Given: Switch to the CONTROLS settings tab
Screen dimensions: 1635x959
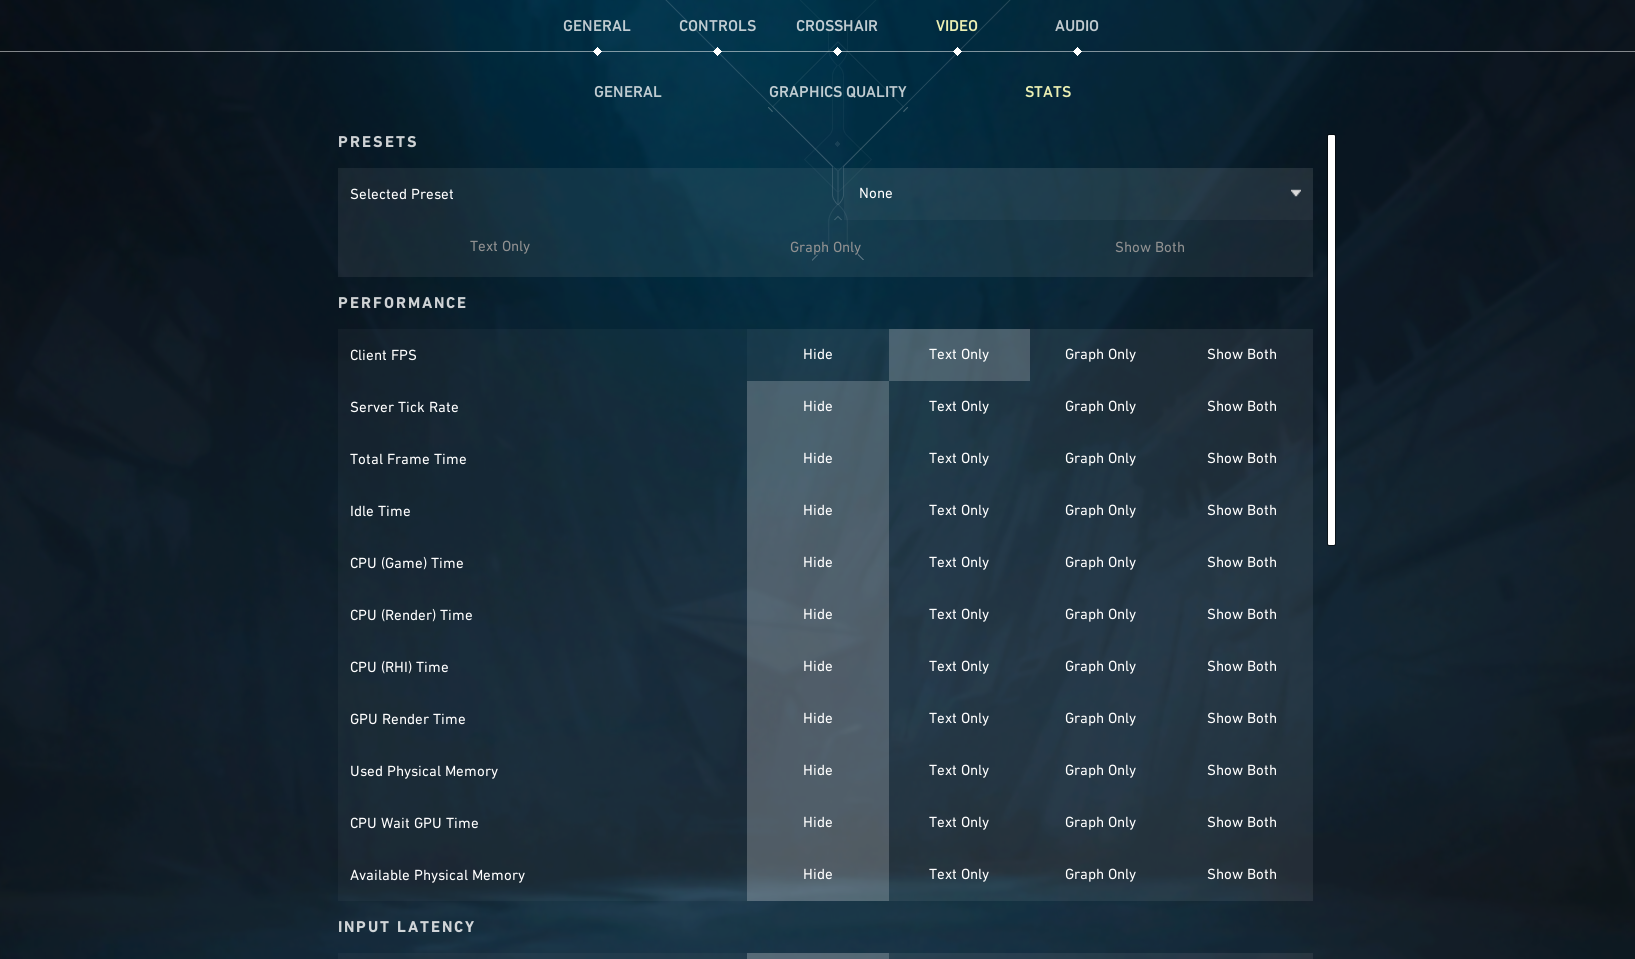Looking at the screenshot, I should tap(717, 26).
